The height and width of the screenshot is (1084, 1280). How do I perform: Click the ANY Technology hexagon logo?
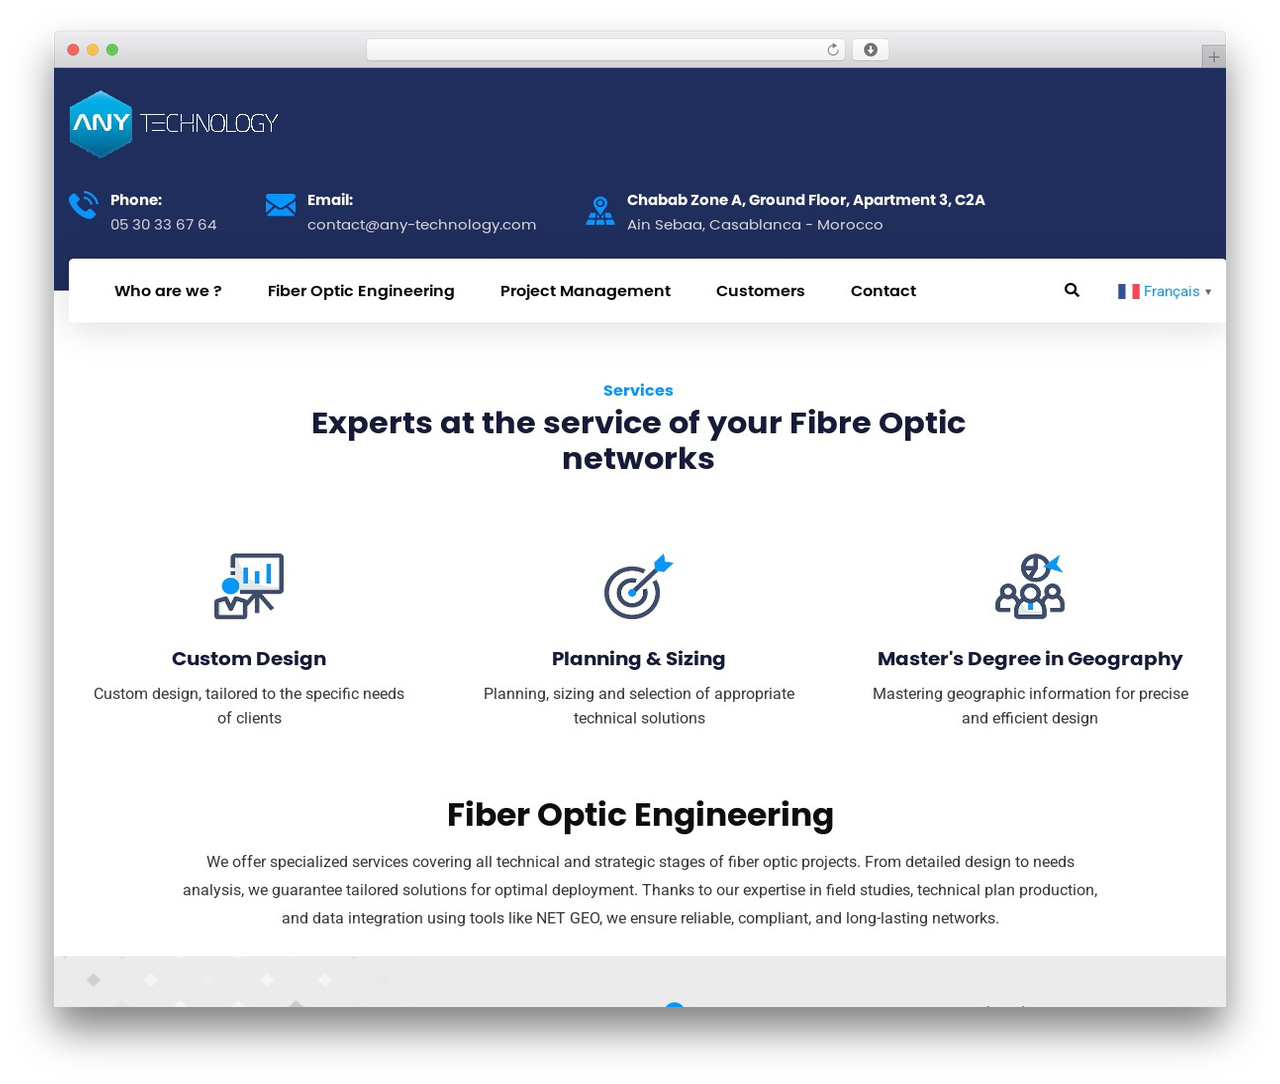click(101, 124)
